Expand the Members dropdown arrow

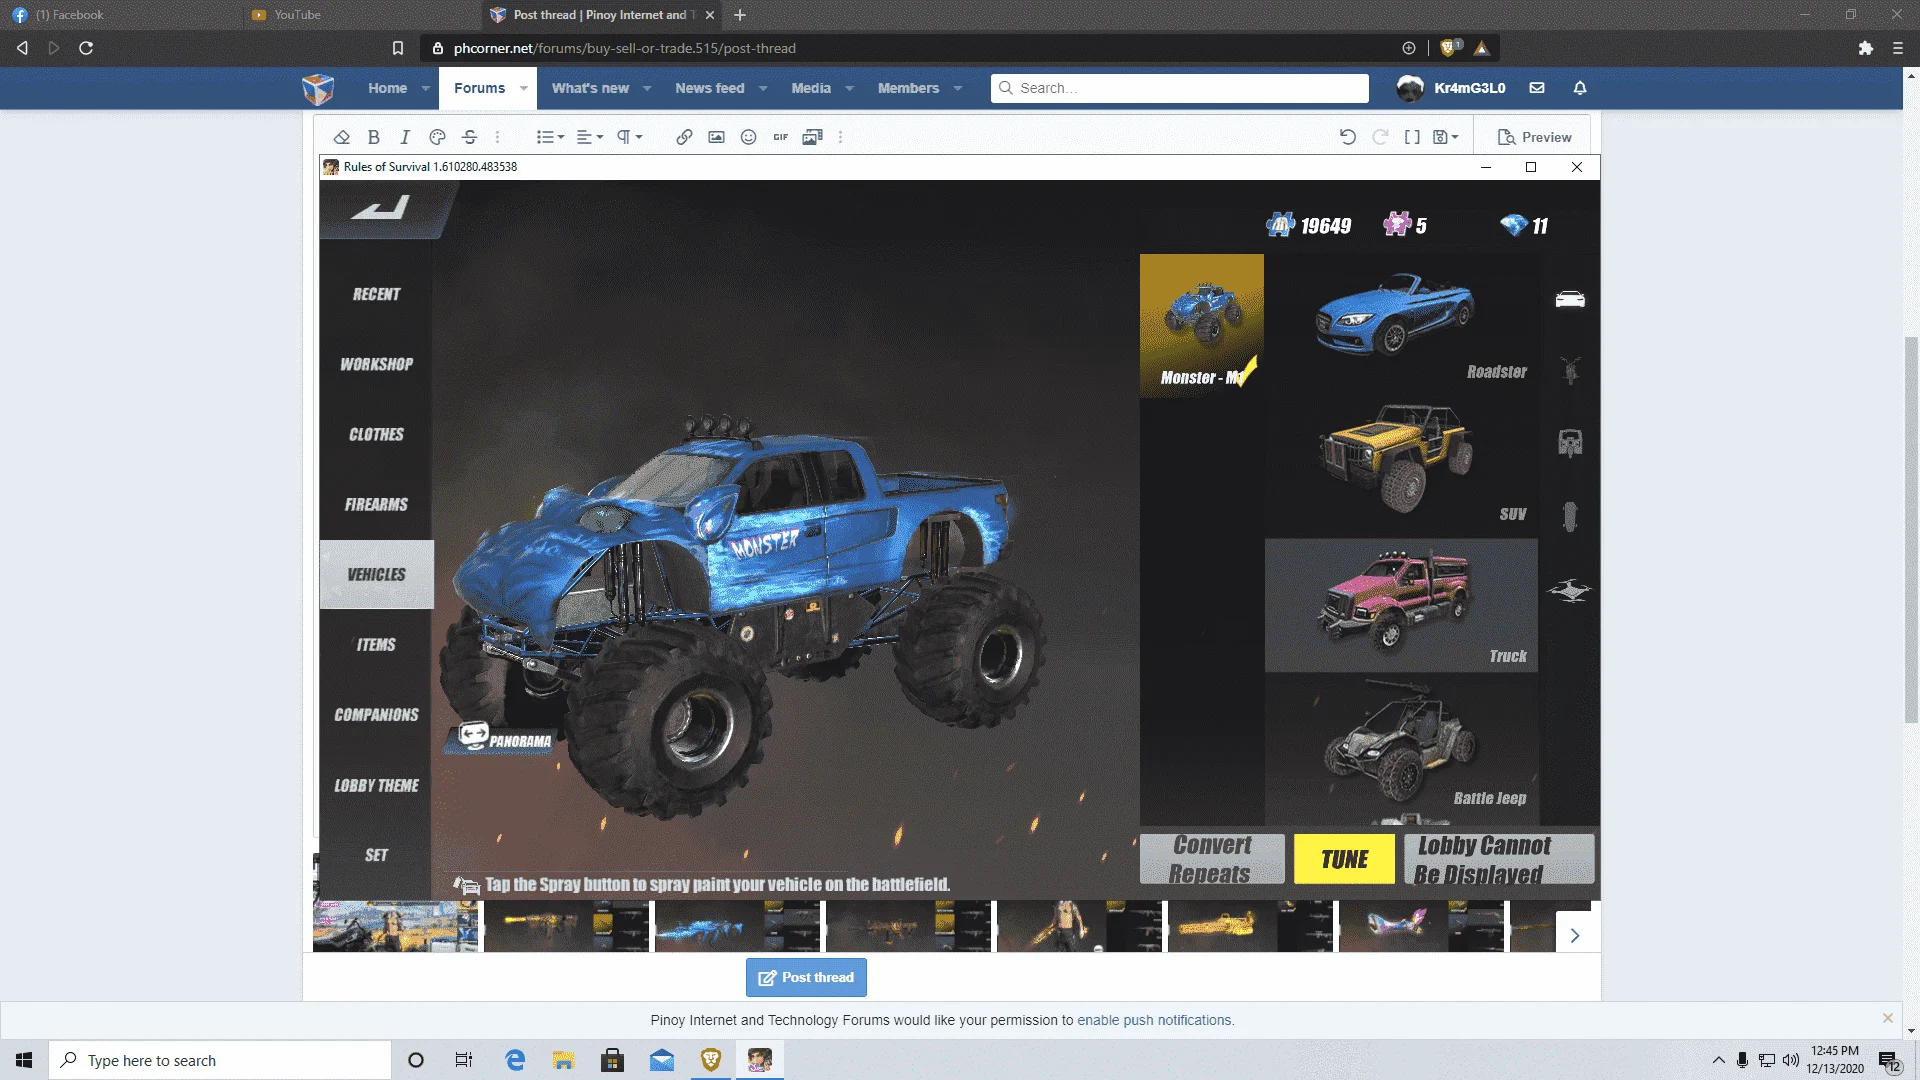[x=957, y=88]
